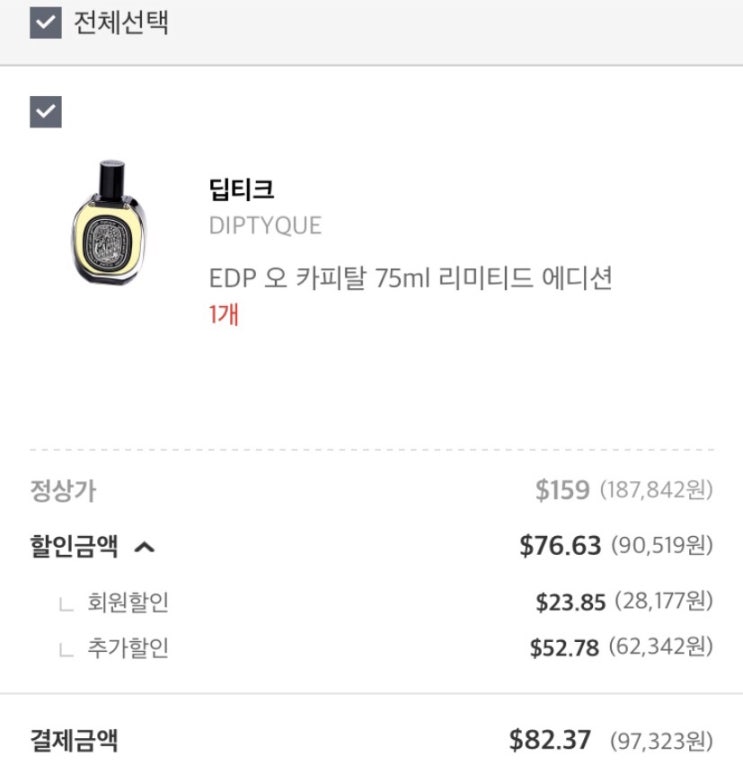Click the $82.37 final payment amount

tap(548, 741)
